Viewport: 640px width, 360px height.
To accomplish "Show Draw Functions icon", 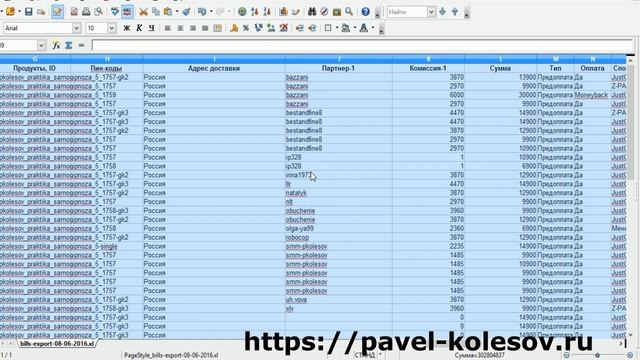I will click(296, 12).
